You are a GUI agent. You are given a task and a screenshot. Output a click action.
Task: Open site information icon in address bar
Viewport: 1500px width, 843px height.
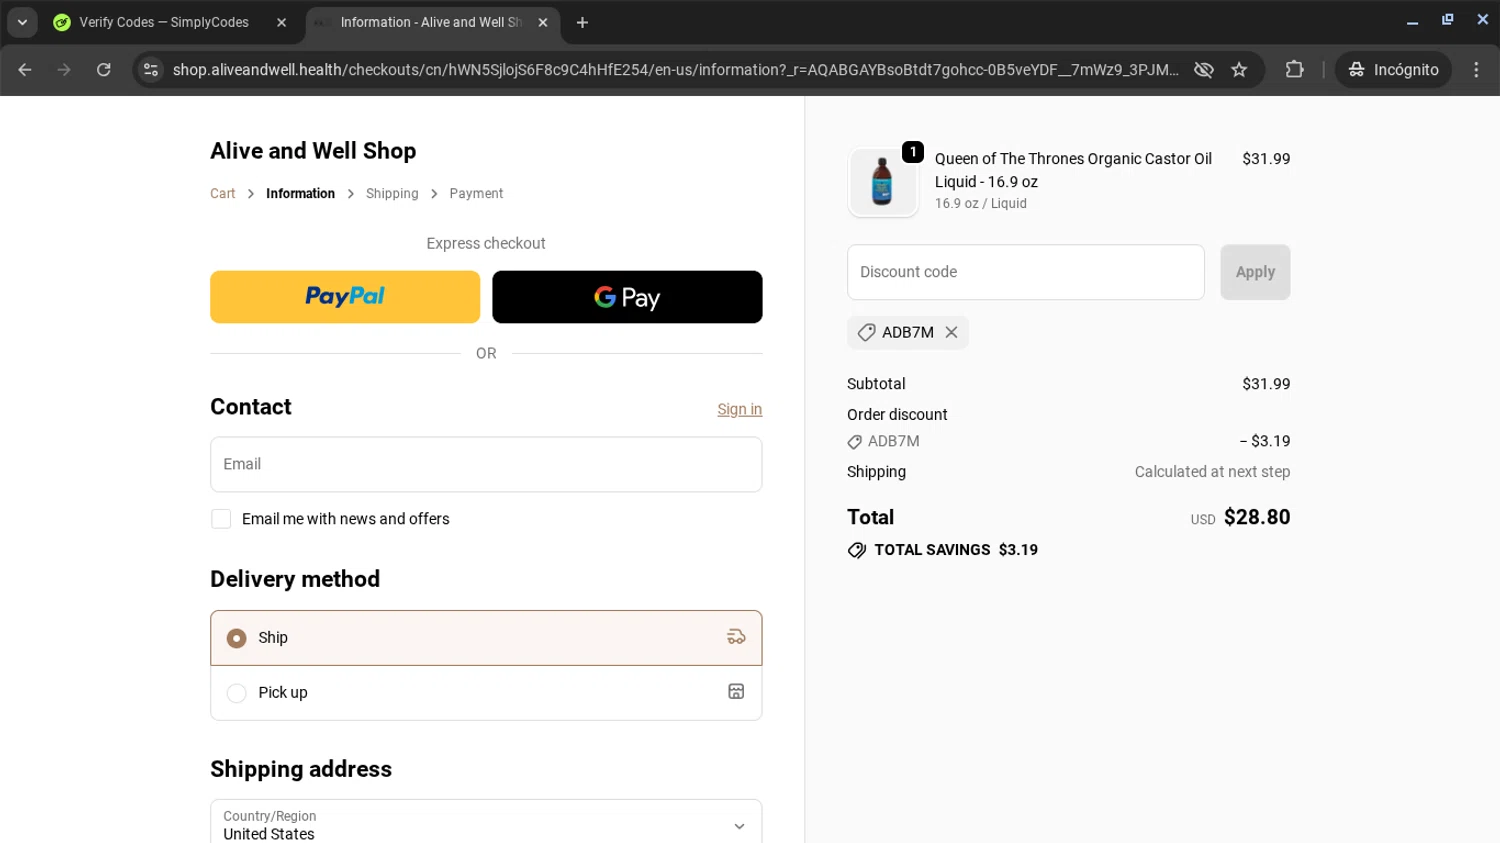point(151,69)
